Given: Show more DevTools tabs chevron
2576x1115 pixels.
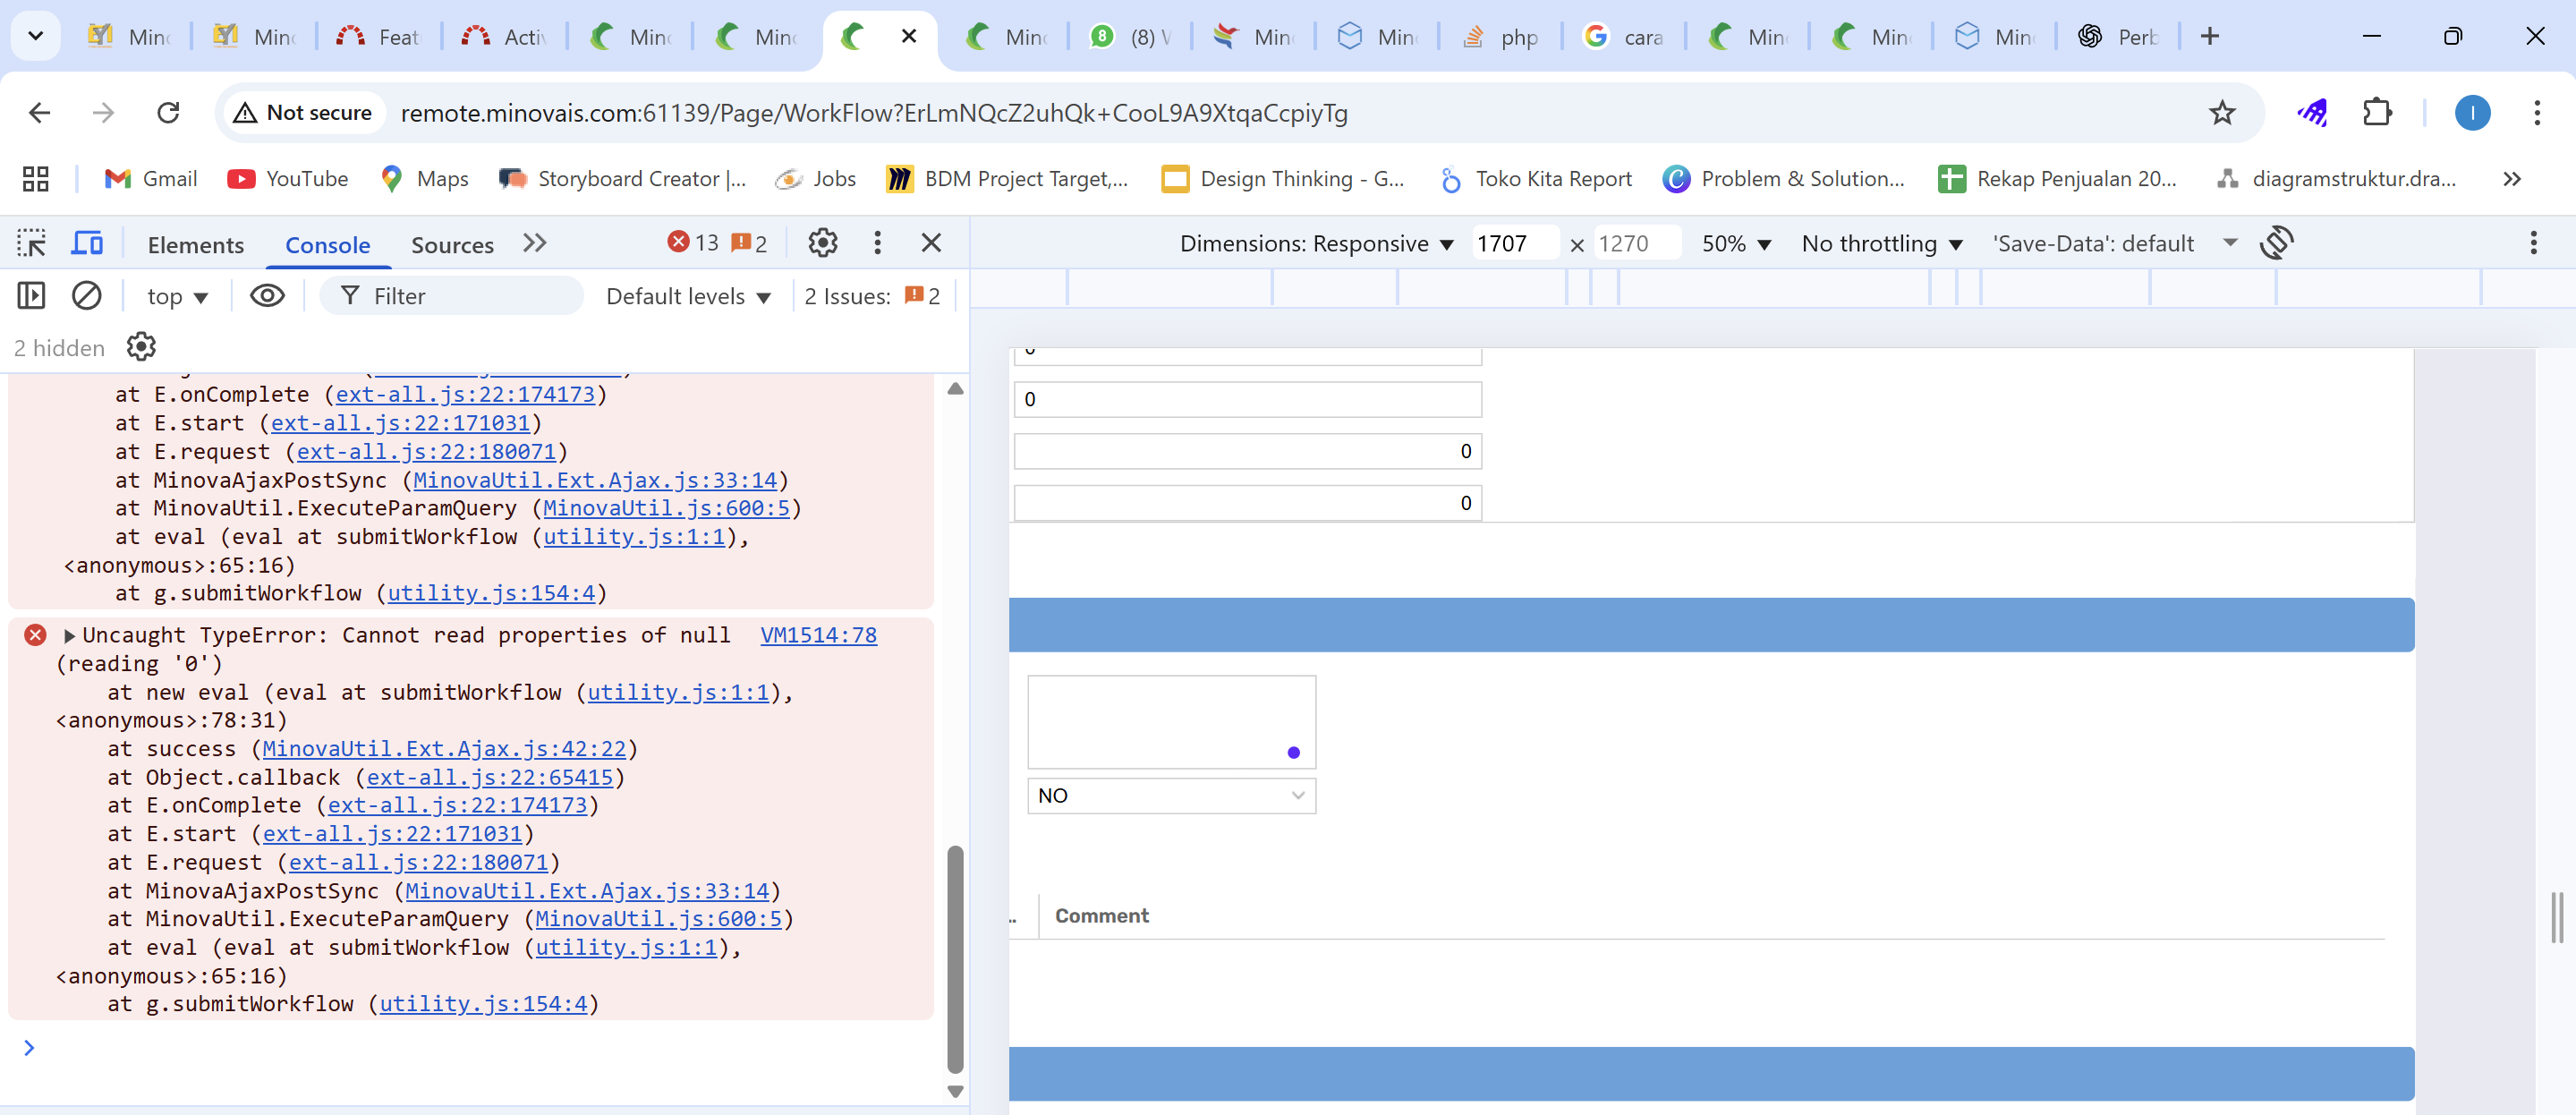Looking at the screenshot, I should [x=535, y=243].
